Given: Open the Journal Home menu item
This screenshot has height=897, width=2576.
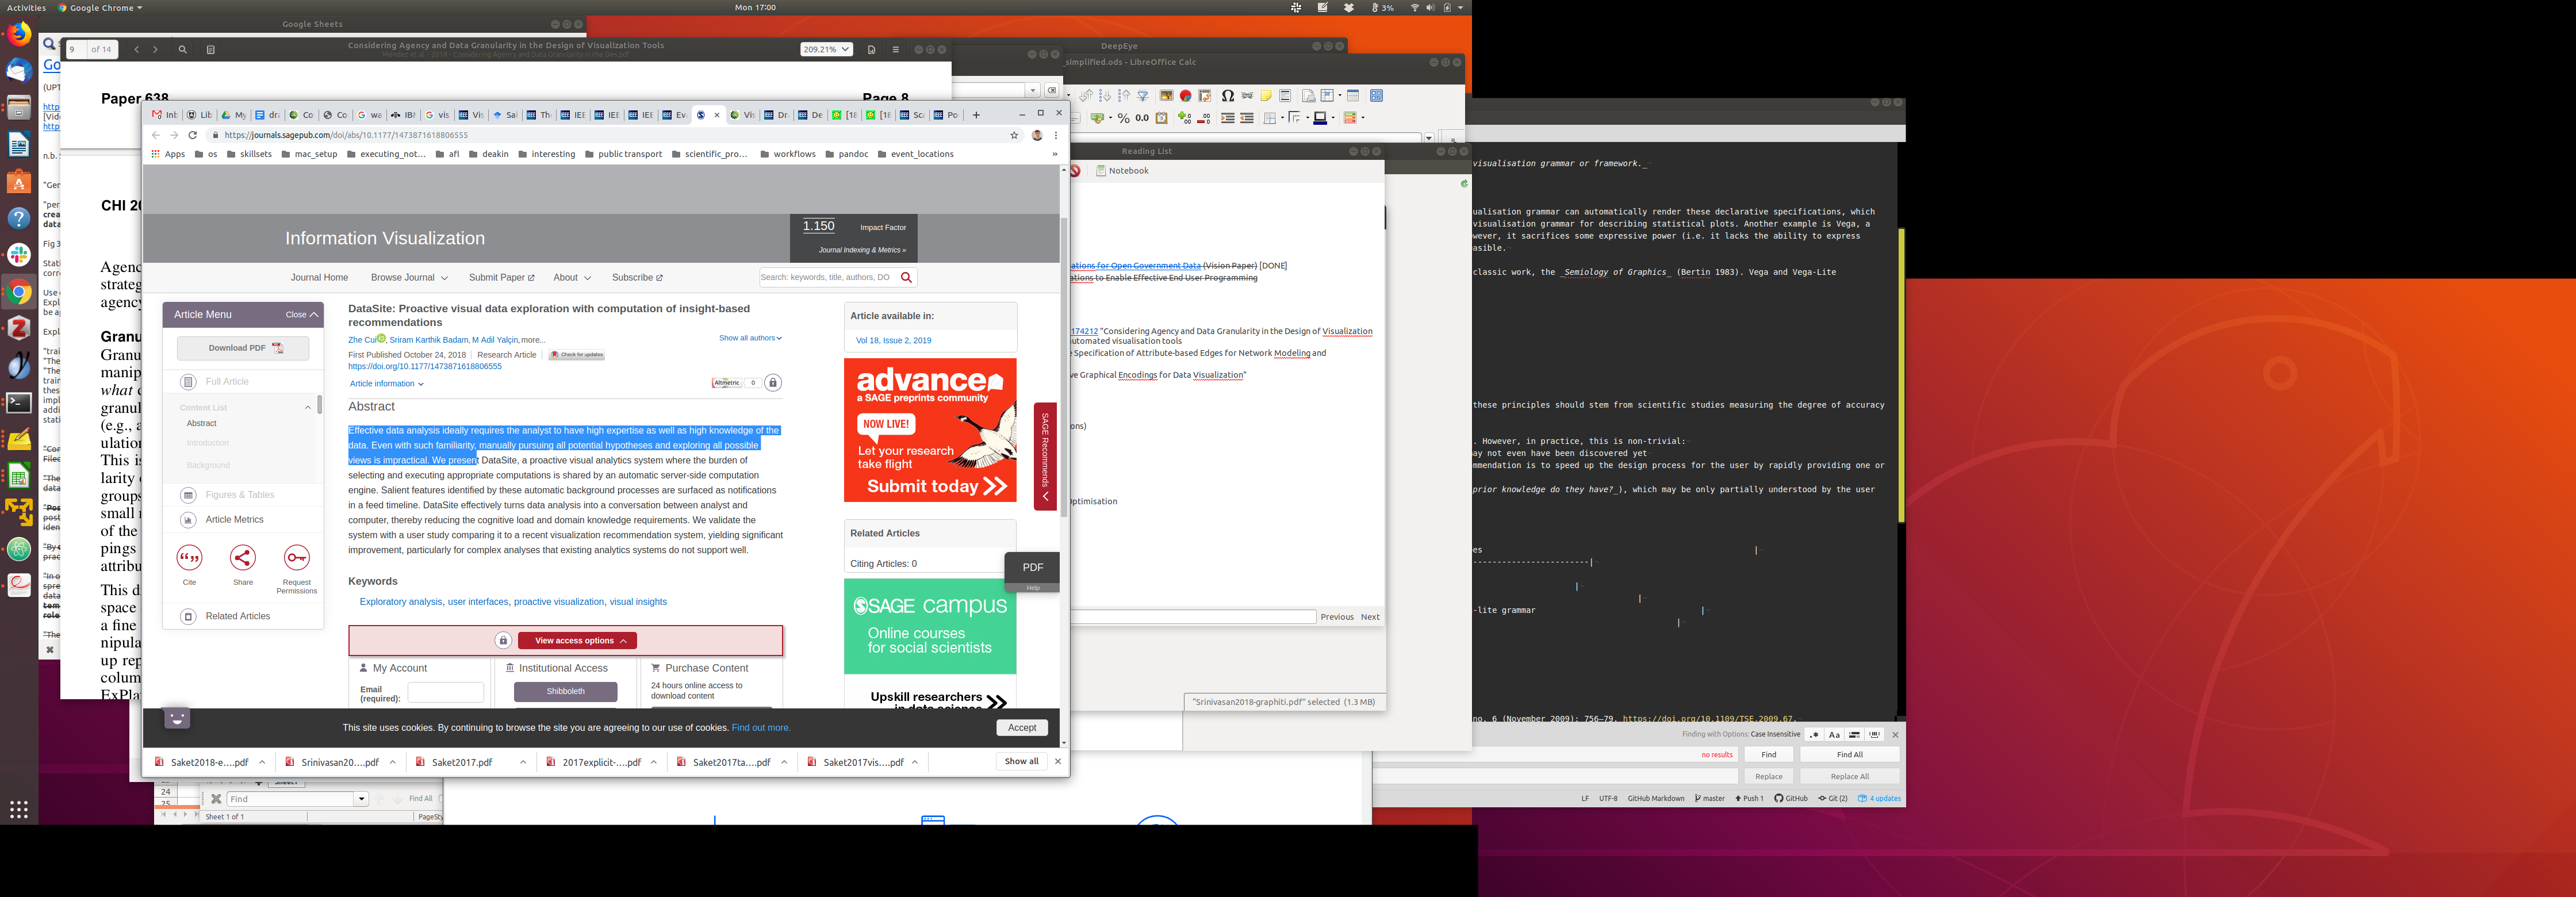Looking at the screenshot, I should pyautogui.click(x=319, y=278).
